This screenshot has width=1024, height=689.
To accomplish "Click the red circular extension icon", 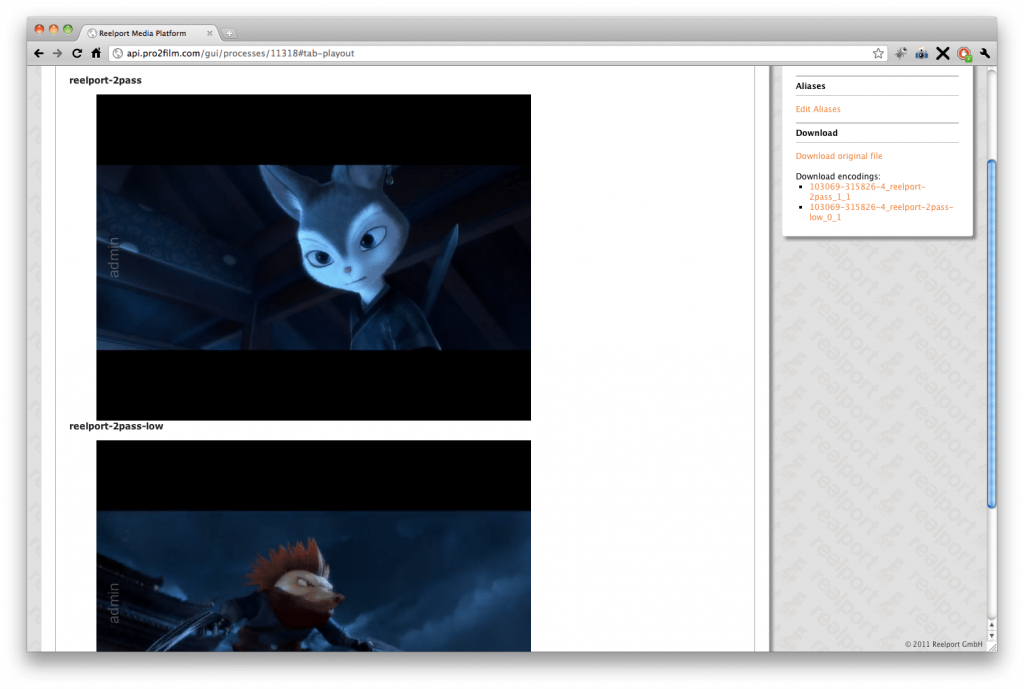I will pyautogui.click(x=964, y=54).
